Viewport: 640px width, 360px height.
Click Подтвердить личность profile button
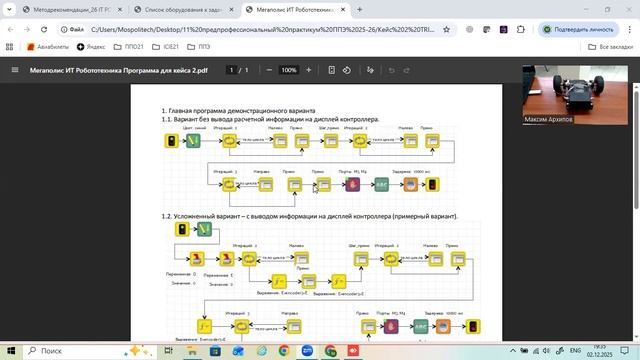pos(579,29)
